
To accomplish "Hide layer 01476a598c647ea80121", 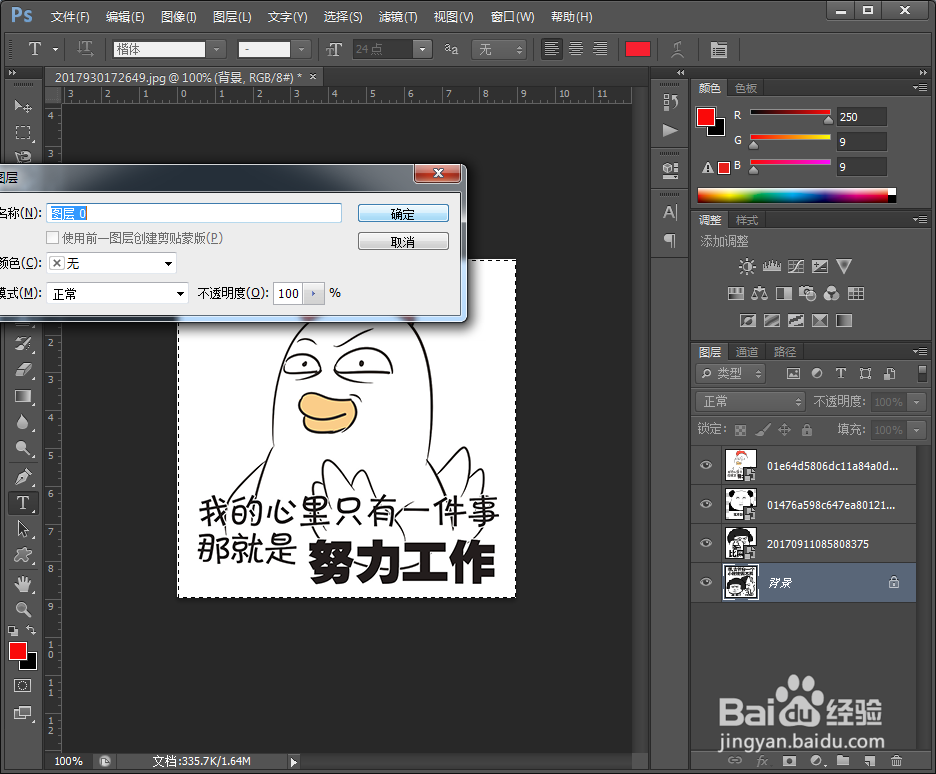I will tap(706, 504).
